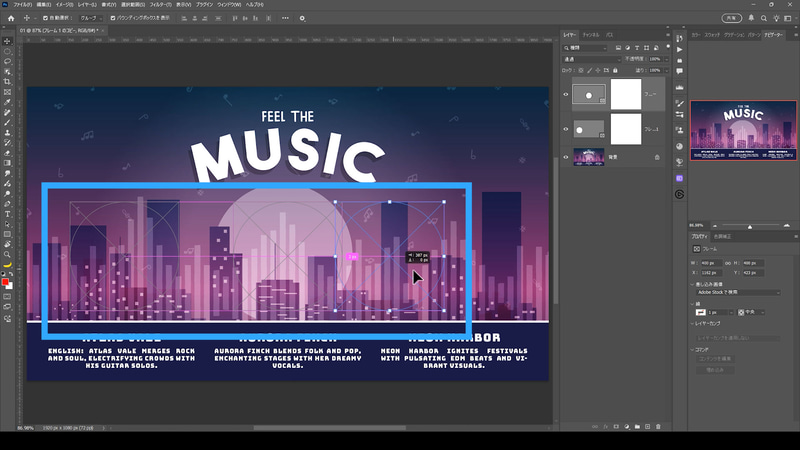The height and width of the screenshot is (450, 800).
Task: Open the Actions play icon panel
Action: pos(680,49)
